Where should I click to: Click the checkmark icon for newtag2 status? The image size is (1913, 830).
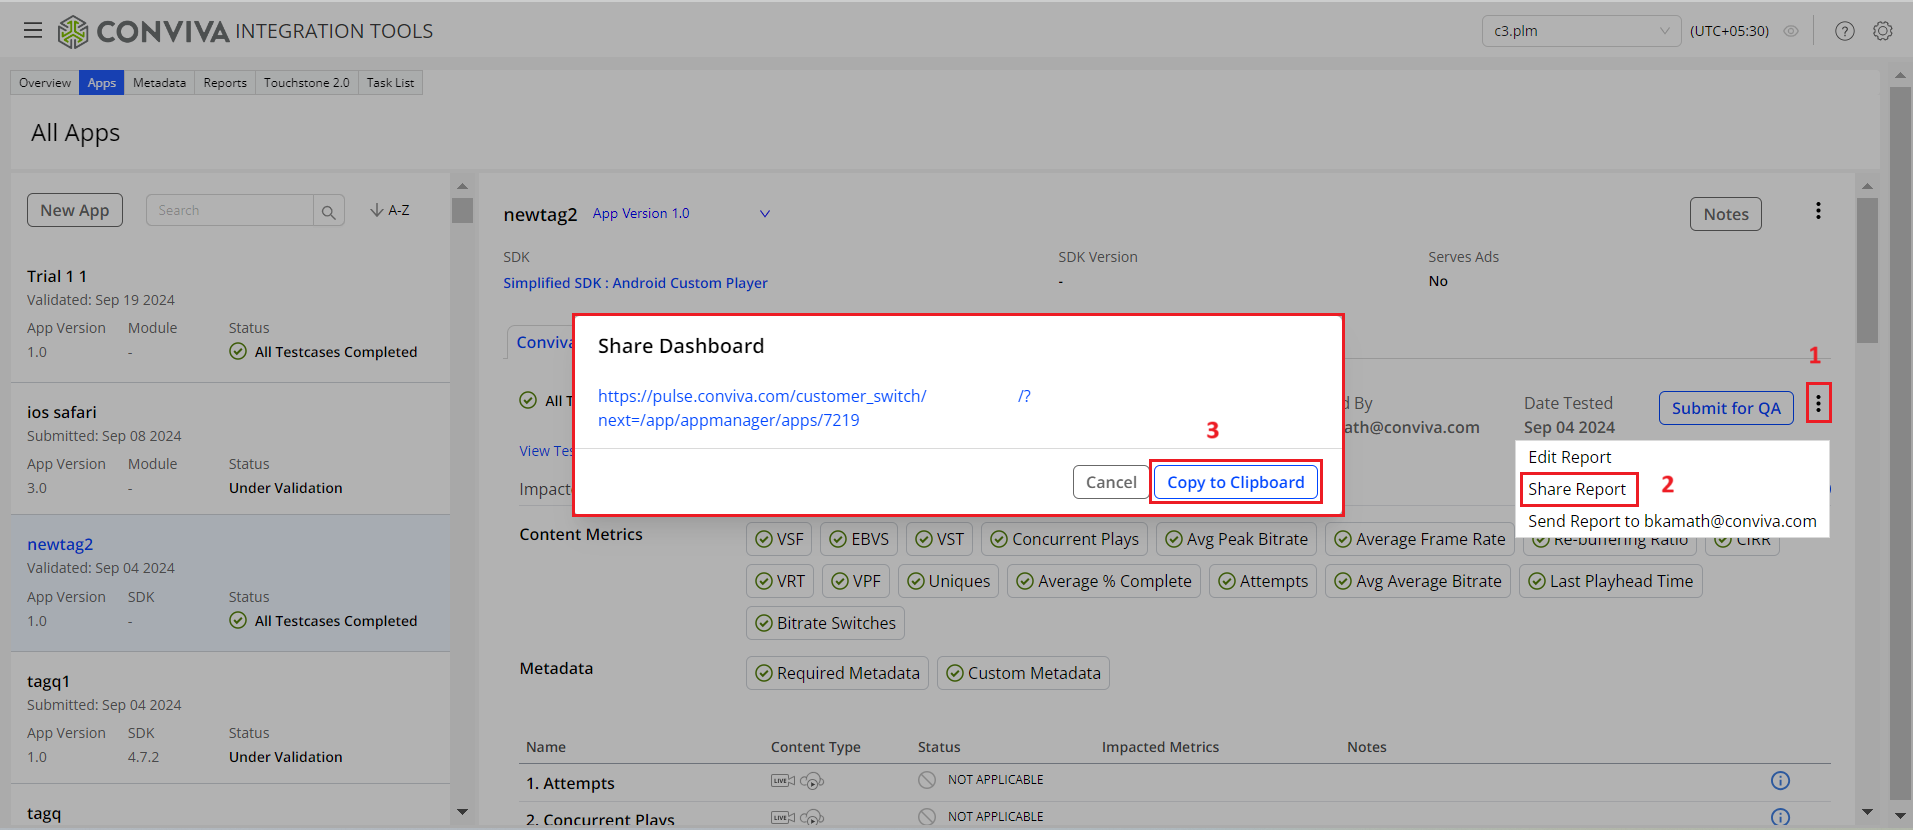tap(238, 620)
